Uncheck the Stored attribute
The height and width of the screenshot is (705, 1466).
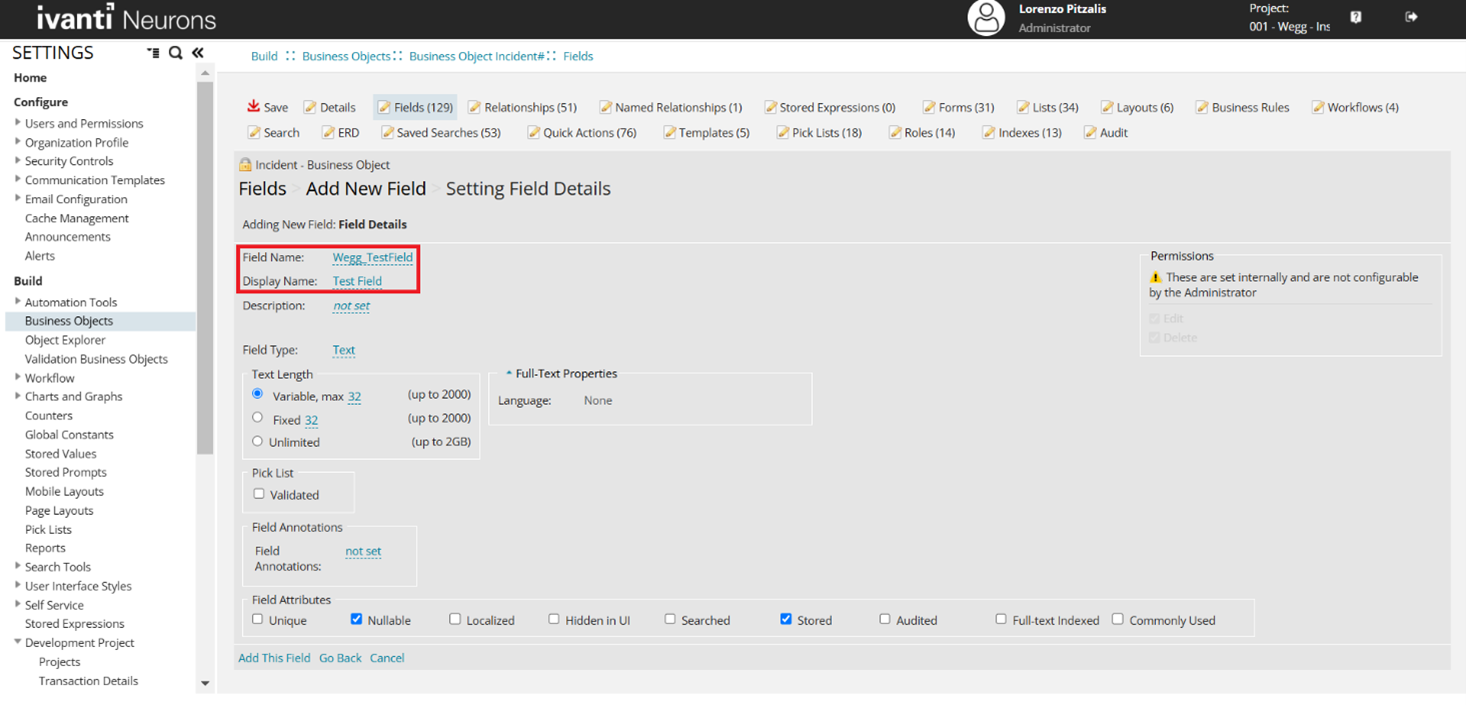pyautogui.click(x=786, y=619)
